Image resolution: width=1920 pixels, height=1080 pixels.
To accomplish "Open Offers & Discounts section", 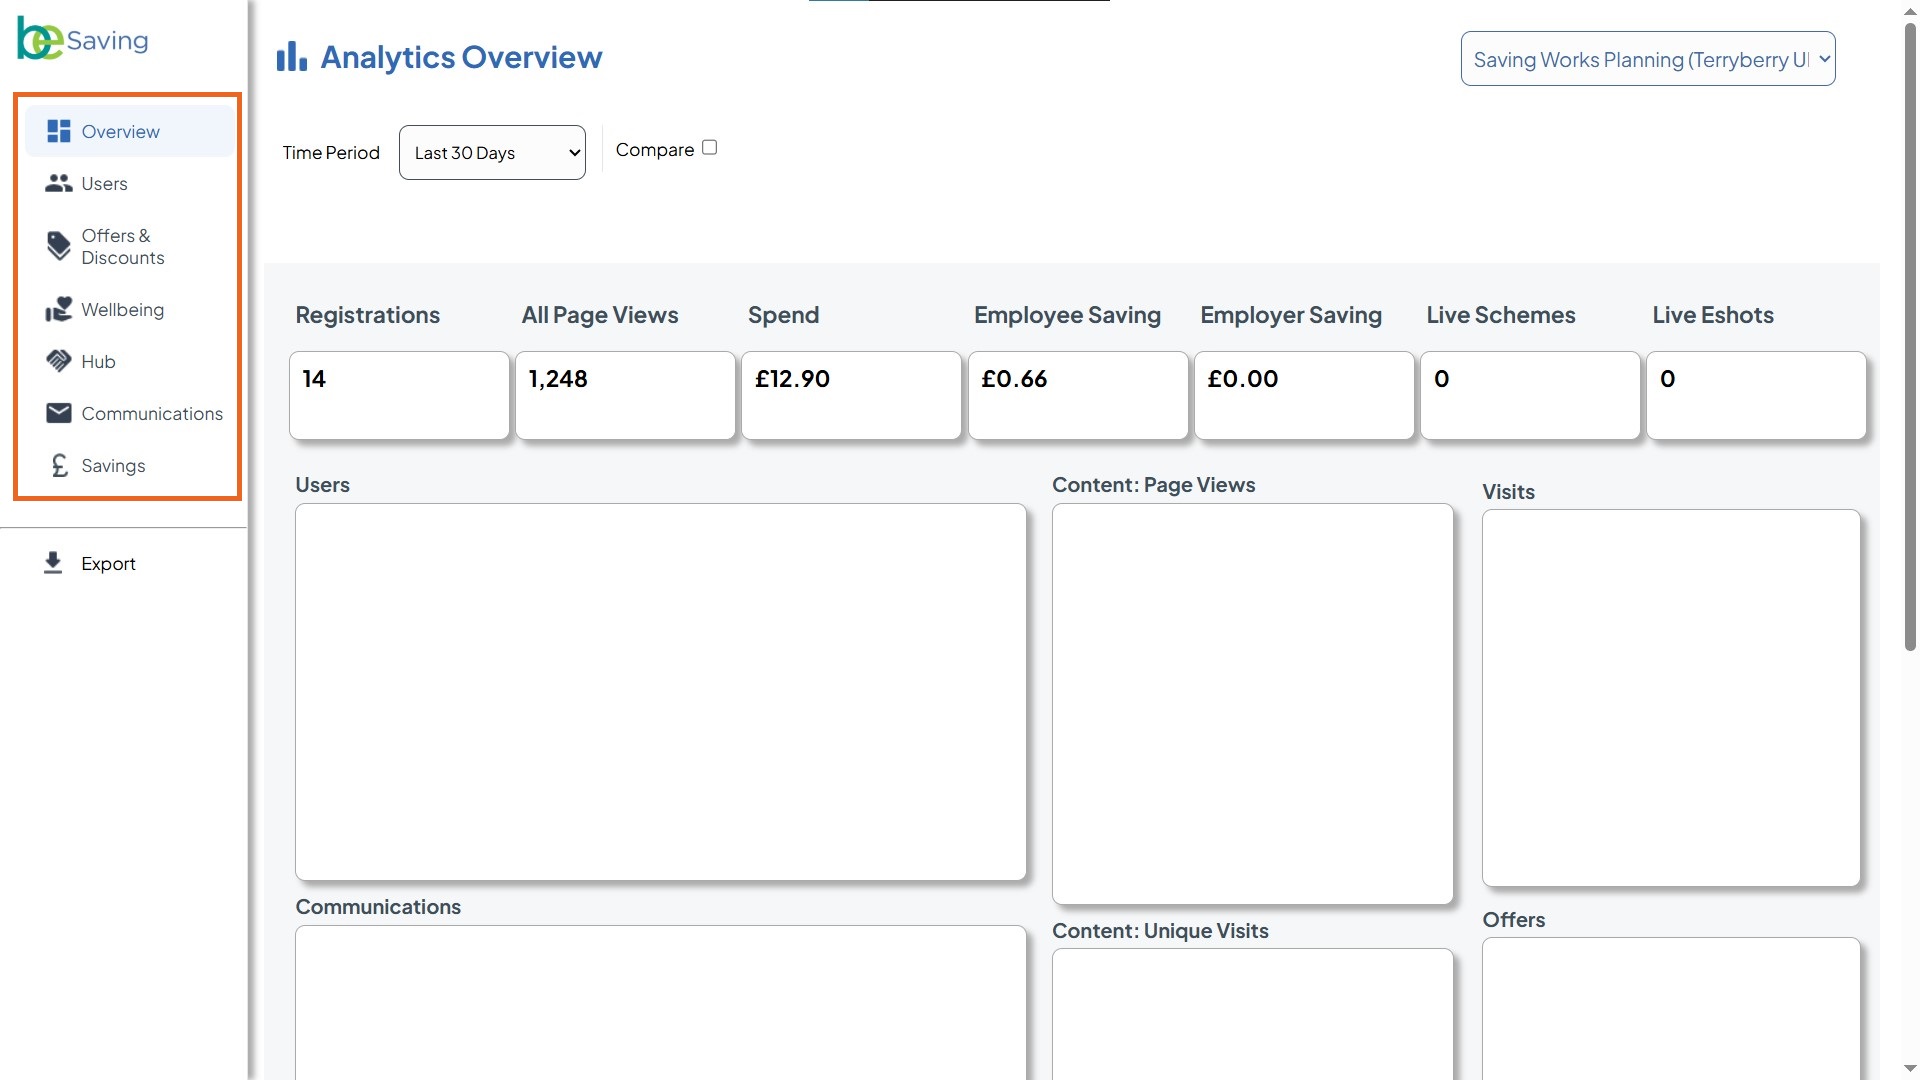I will (x=130, y=246).
